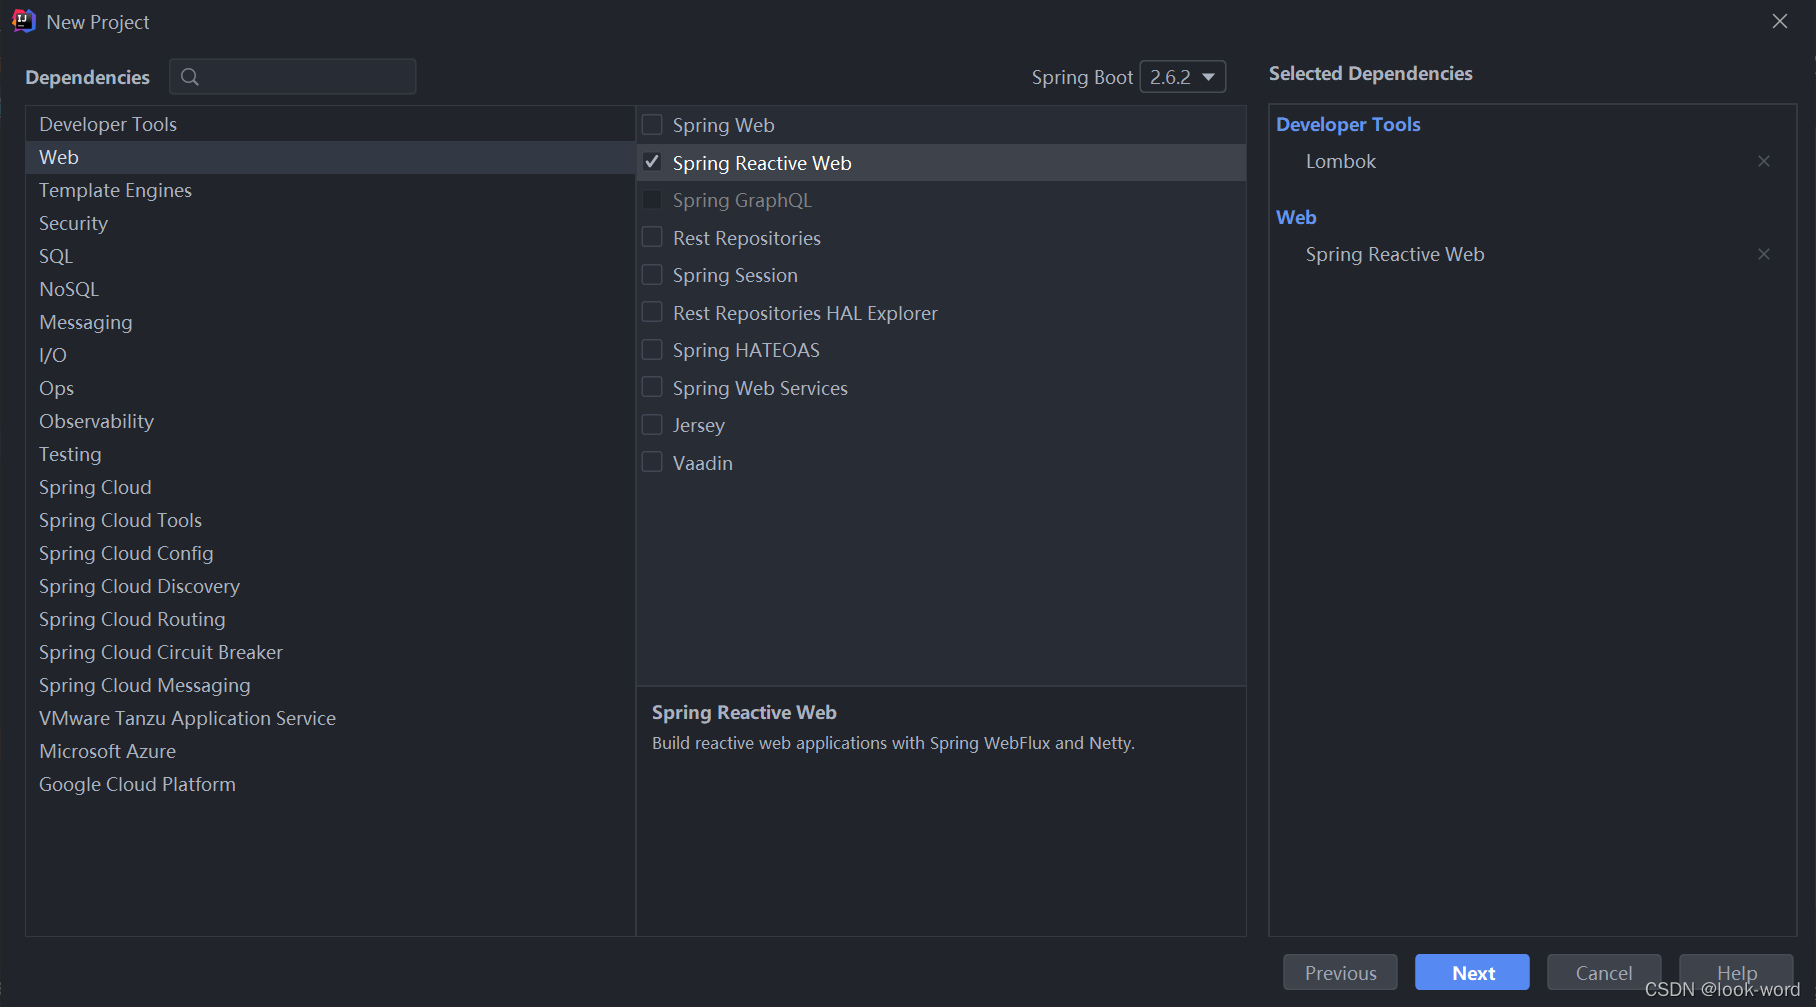Click the Web heading in Selected Dependencies
This screenshot has width=1816, height=1007.
pyautogui.click(x=1296, y=217)
